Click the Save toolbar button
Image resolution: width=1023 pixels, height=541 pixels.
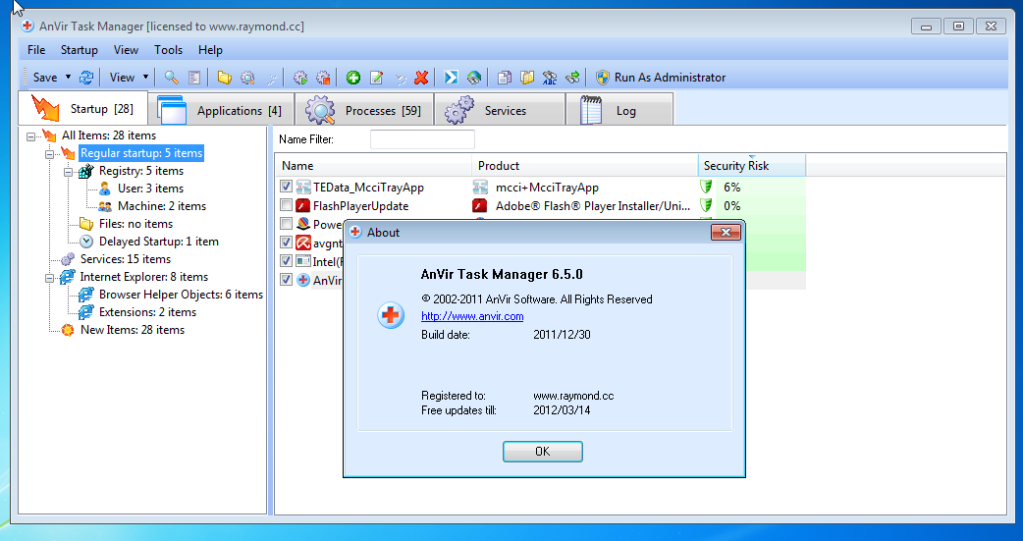click(45, 78)
